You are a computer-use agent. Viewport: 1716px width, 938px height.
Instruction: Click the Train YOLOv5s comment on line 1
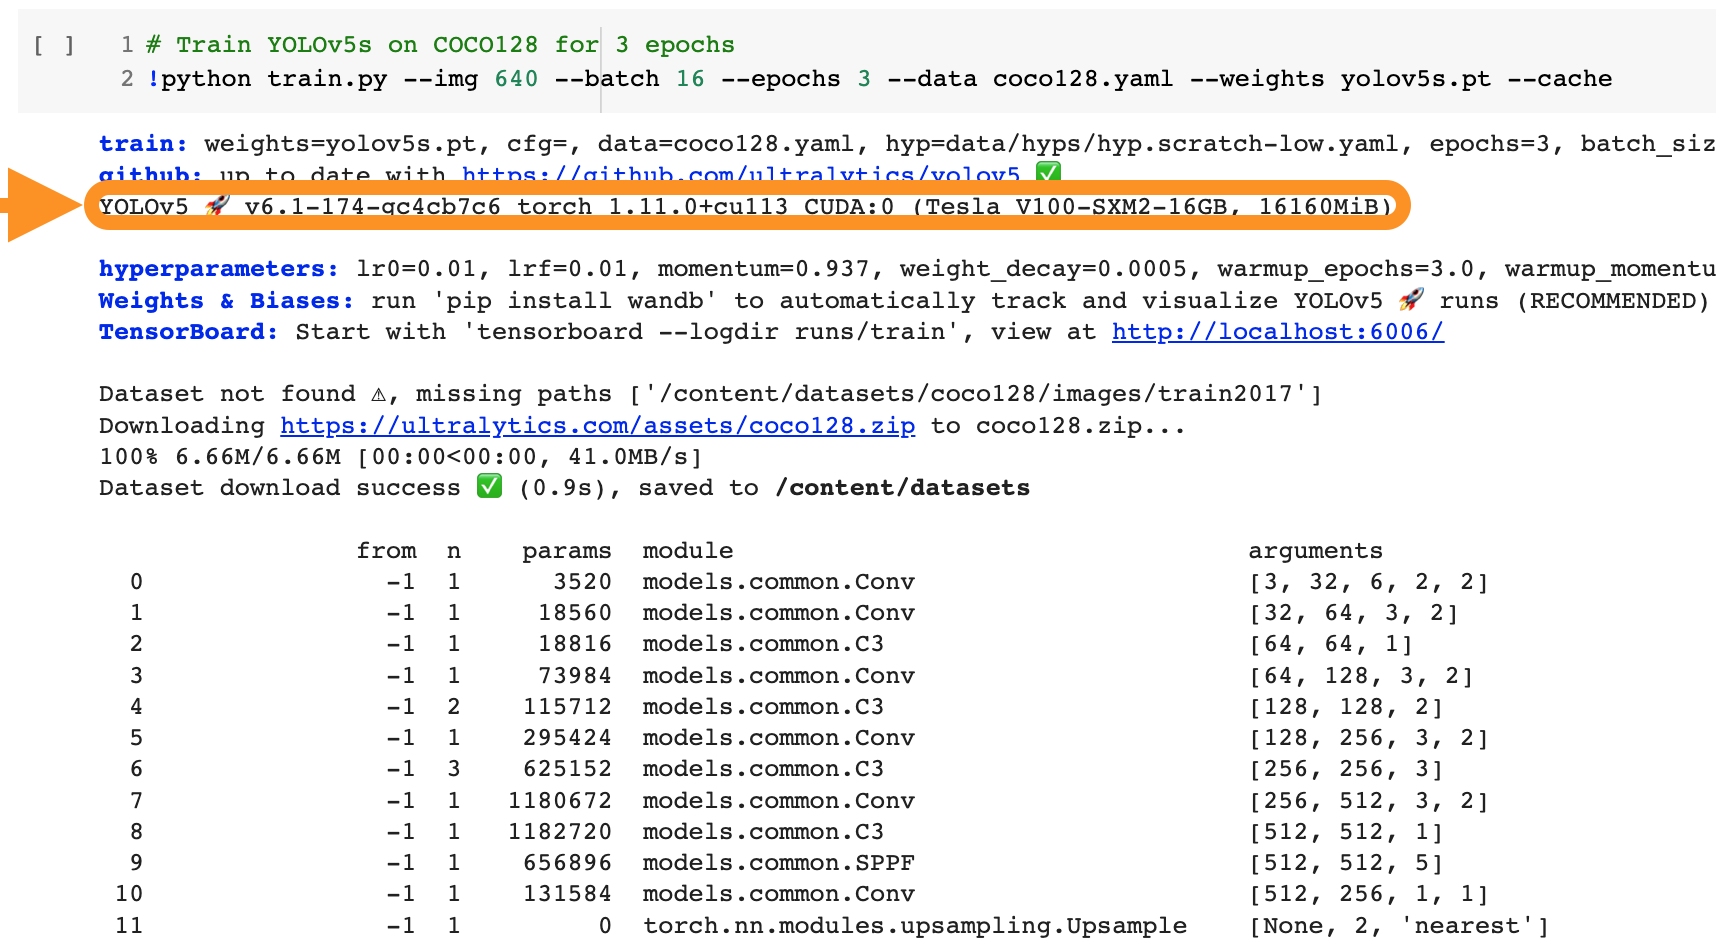(x=440, y=44)
